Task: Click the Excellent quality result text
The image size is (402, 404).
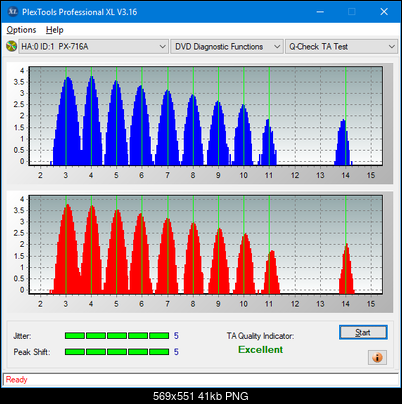Action: pyautogui.click(x=261, y=350)
